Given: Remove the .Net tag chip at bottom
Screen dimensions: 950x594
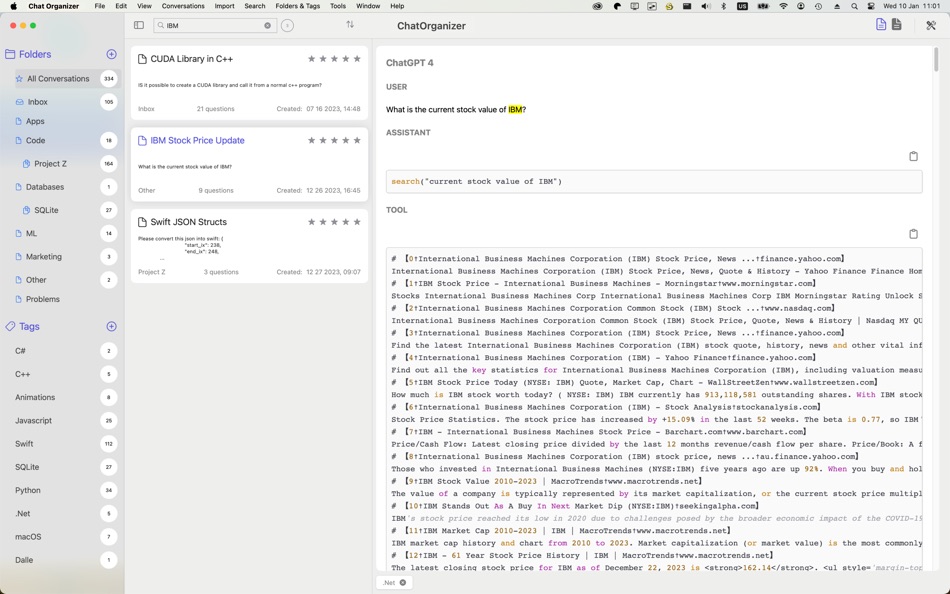Looking at the screenshot, I should (x=402, y=582).
